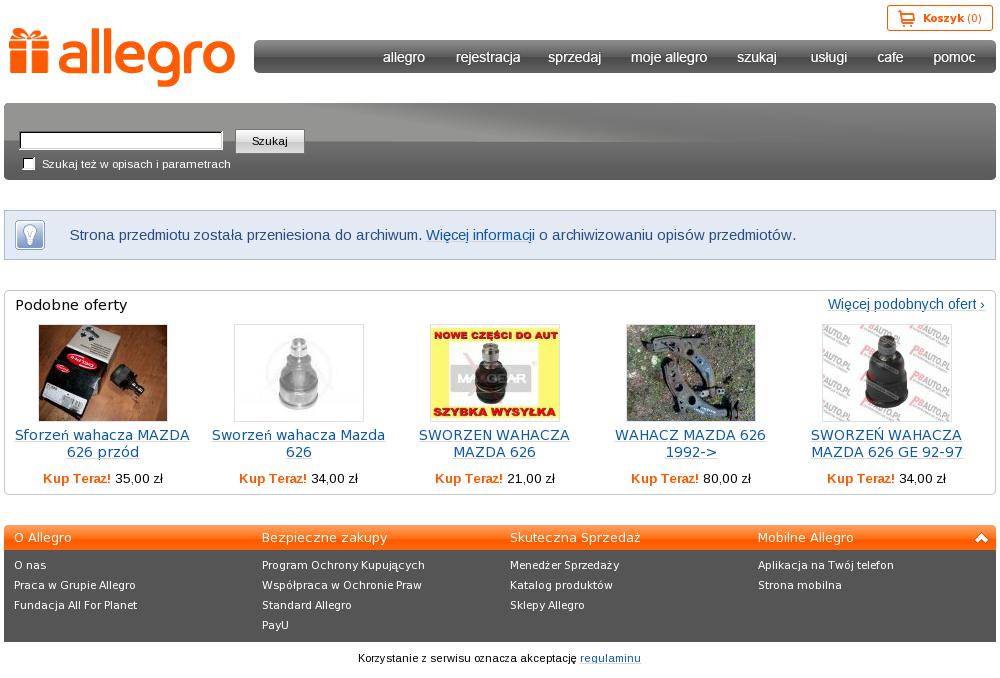Open the PayU footer link
1000x678 pixels.
coord(276,625)
